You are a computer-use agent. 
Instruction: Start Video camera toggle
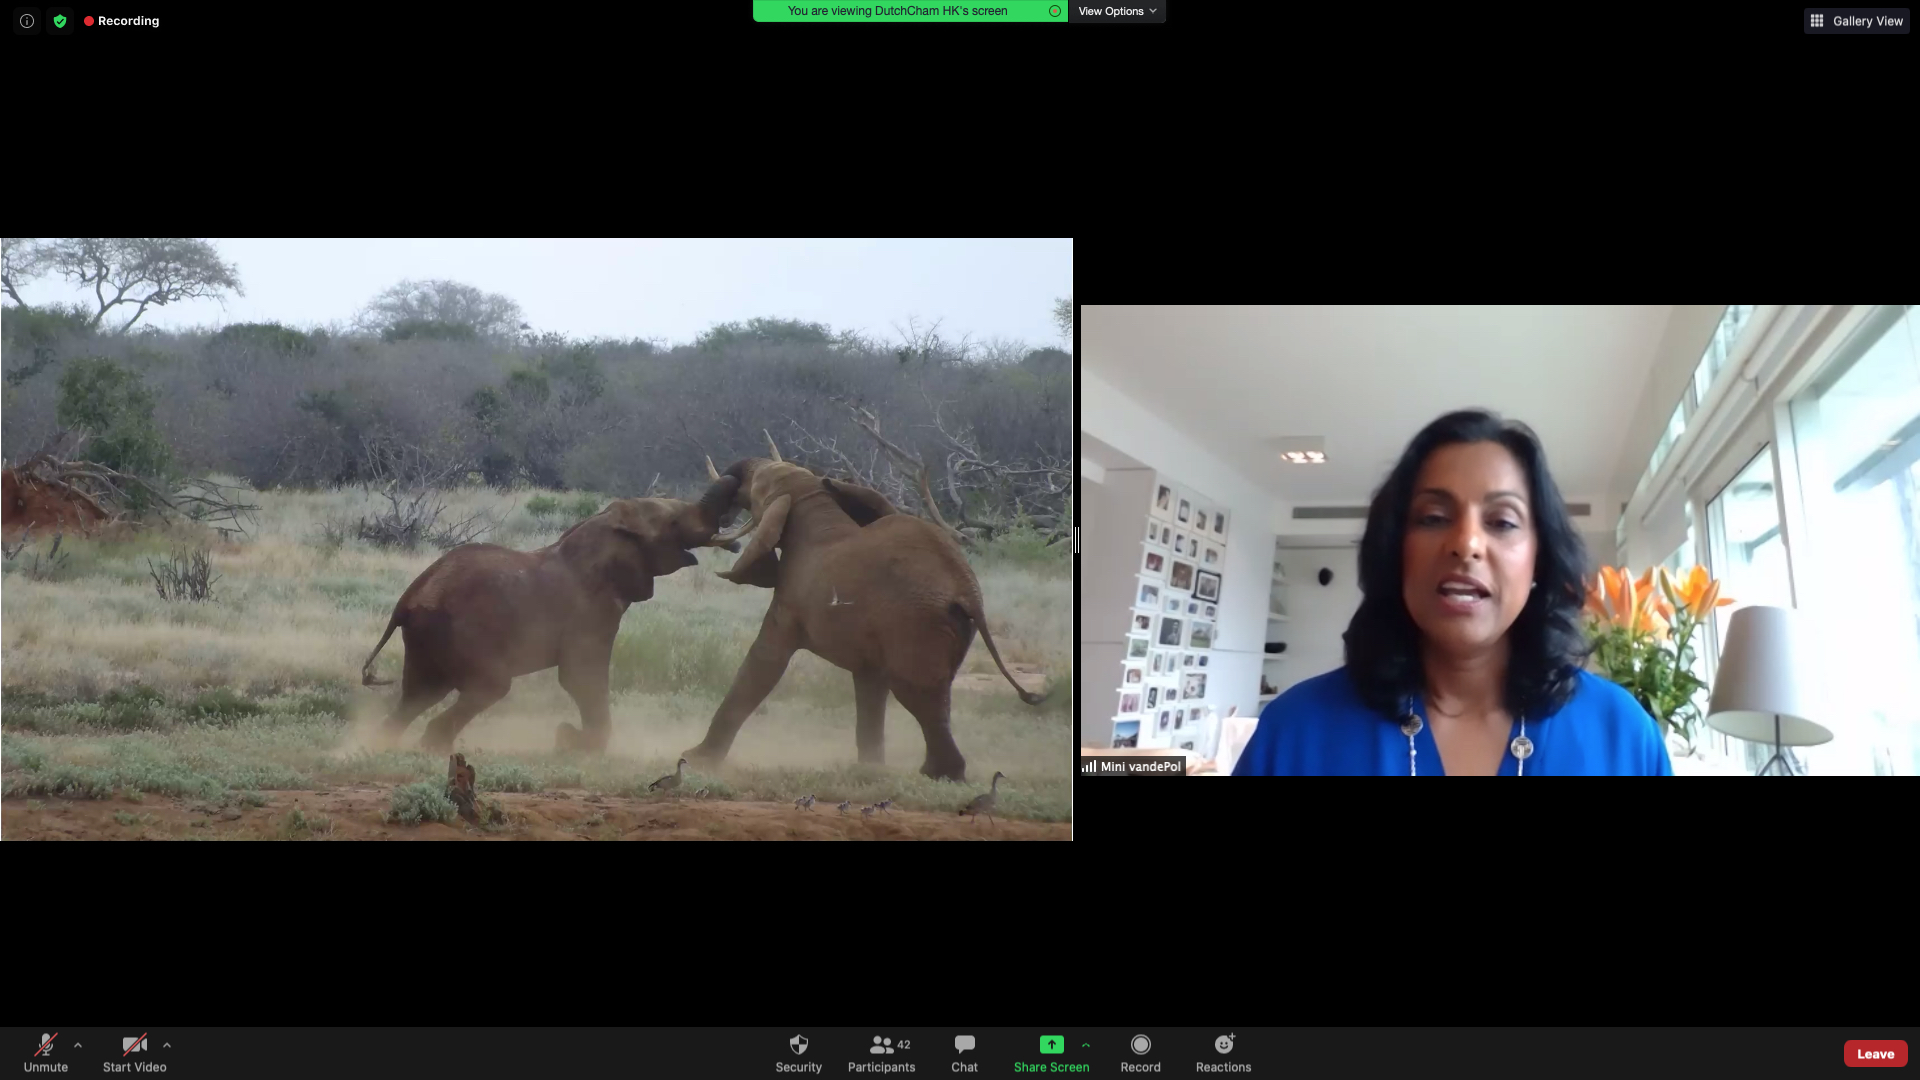click(x=134, y=1053)
